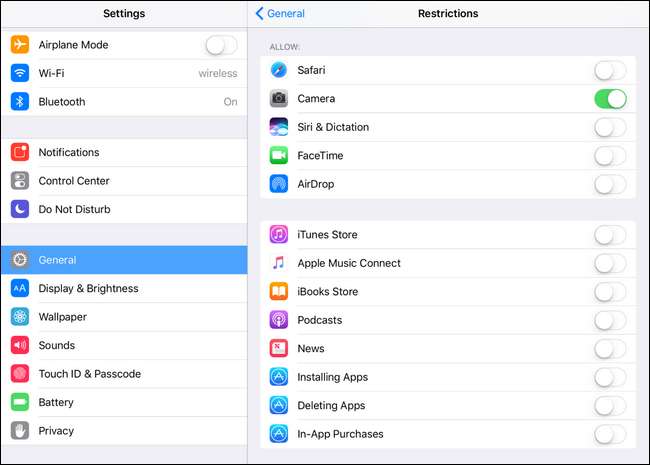Tap the iBooks Store icon
The width and height of the screenshot is (650, 465).
click(279, 292)
